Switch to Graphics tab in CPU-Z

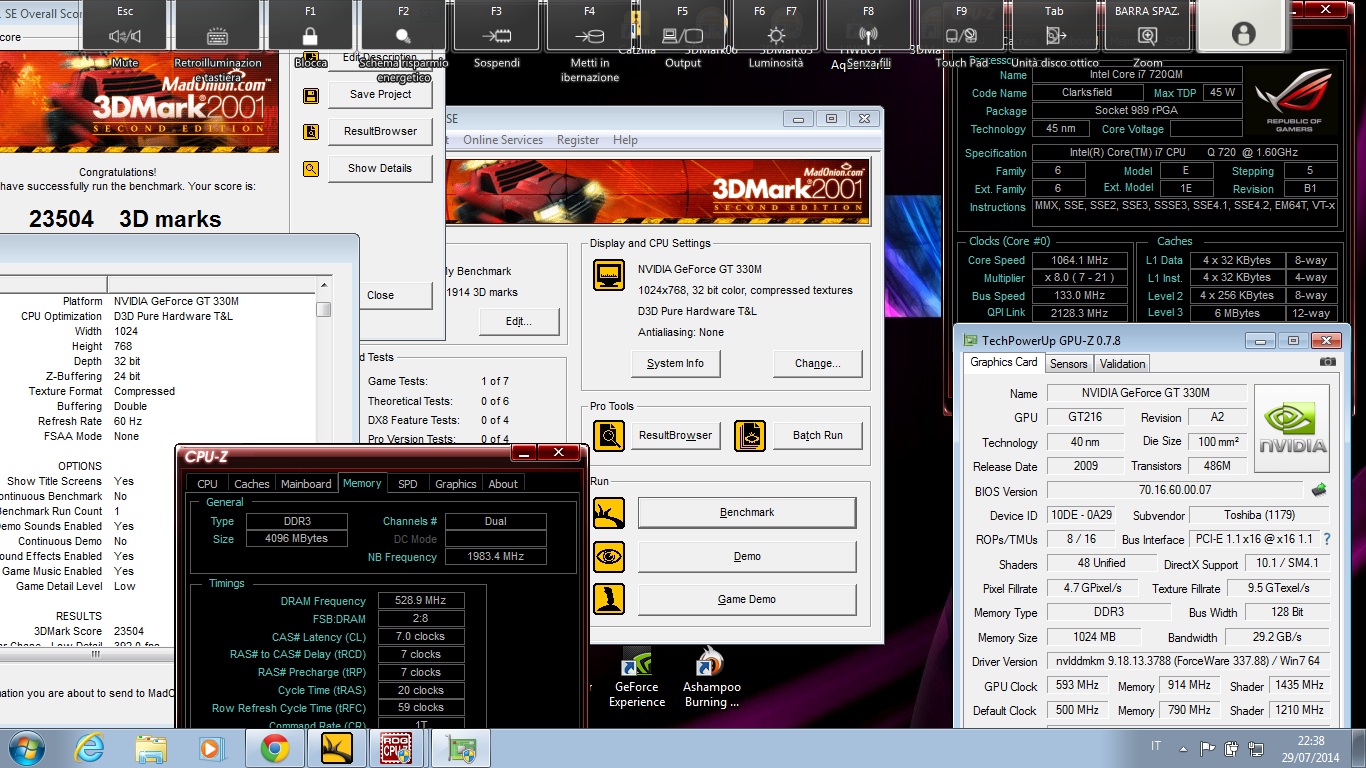[x=456, y=483]
